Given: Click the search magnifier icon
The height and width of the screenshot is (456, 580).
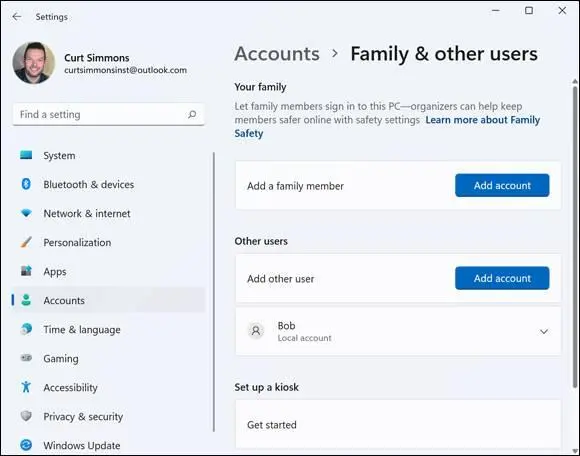Looking at the screenshot, I should (x=192, y=114).
